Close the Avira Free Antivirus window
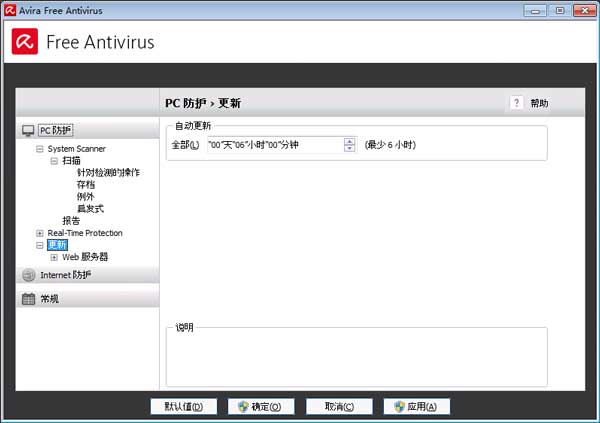 [585, 11]
